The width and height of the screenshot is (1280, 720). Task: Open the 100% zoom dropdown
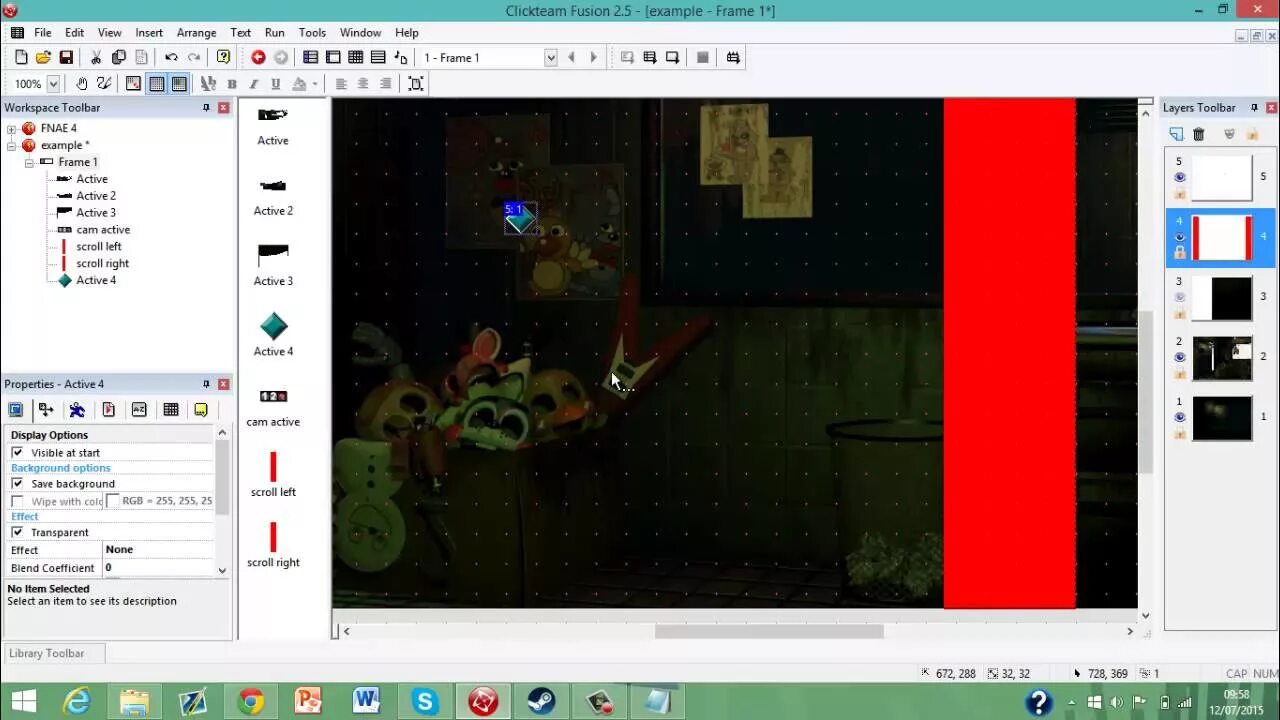coord(53,84)
